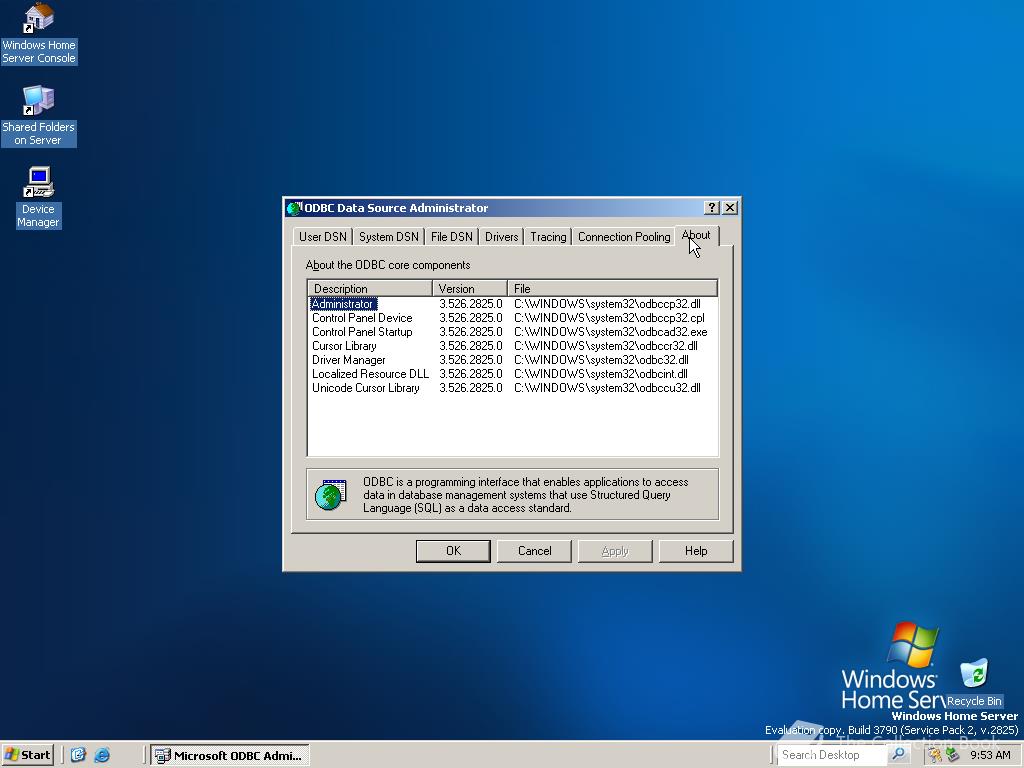Screen dimensions: 1024x768
Task: Switch to the Drivers tab
Action: pyautogui.click(x=501, y=236)
